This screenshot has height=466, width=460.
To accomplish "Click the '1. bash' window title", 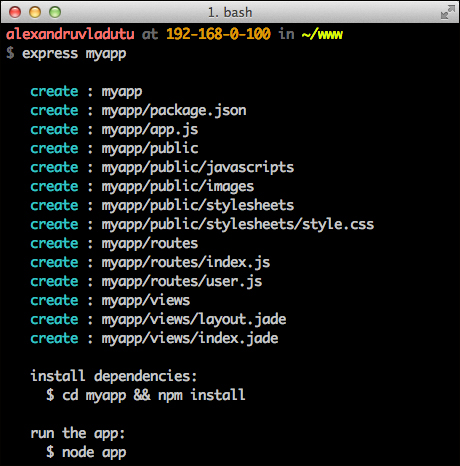I will pos(230,13).
